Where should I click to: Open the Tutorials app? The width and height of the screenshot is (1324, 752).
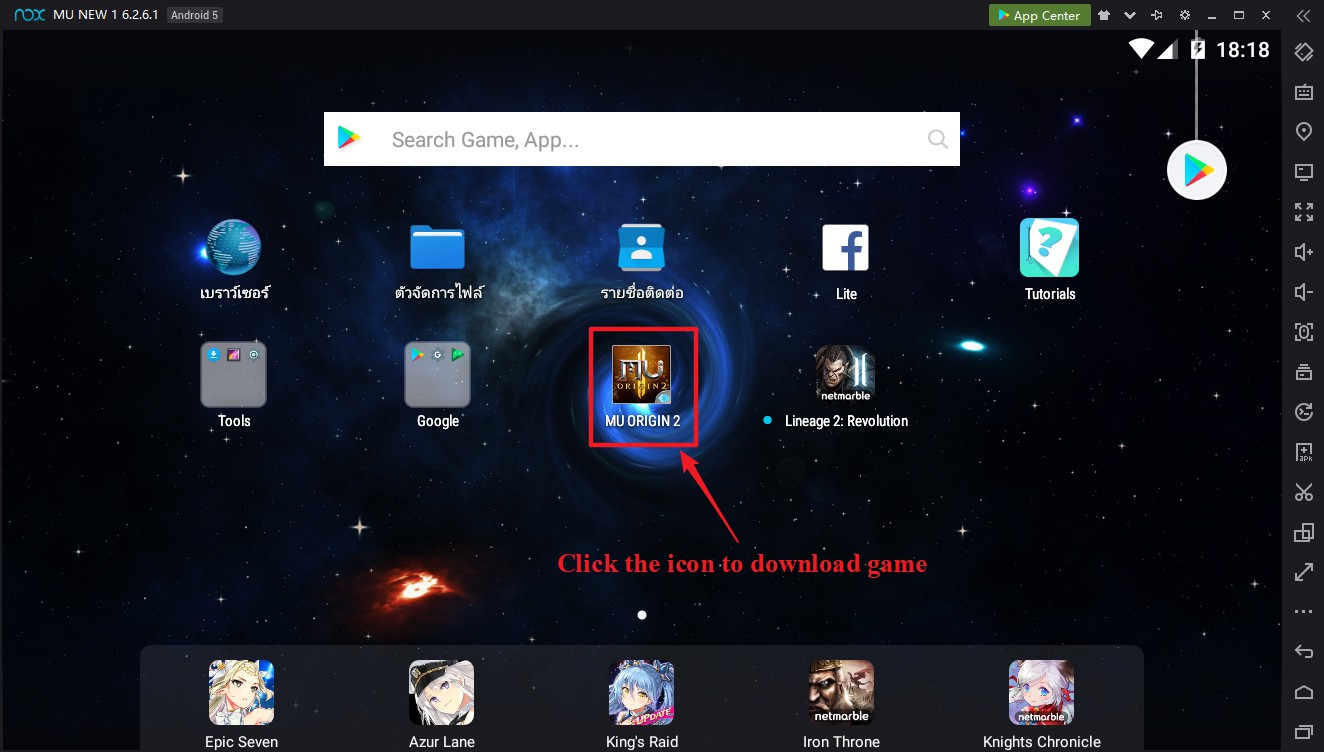(1050, 247)
